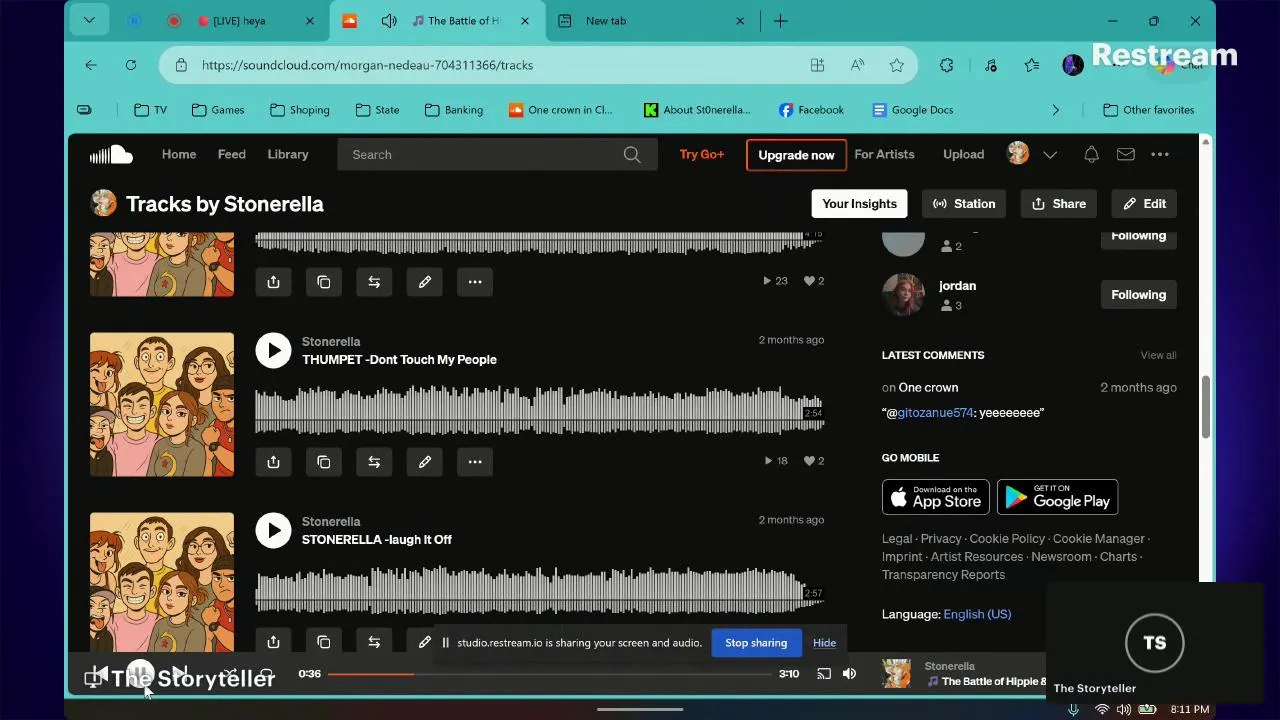
Task: Hide the screen sharing notice
Action: [x=824, y=643]
